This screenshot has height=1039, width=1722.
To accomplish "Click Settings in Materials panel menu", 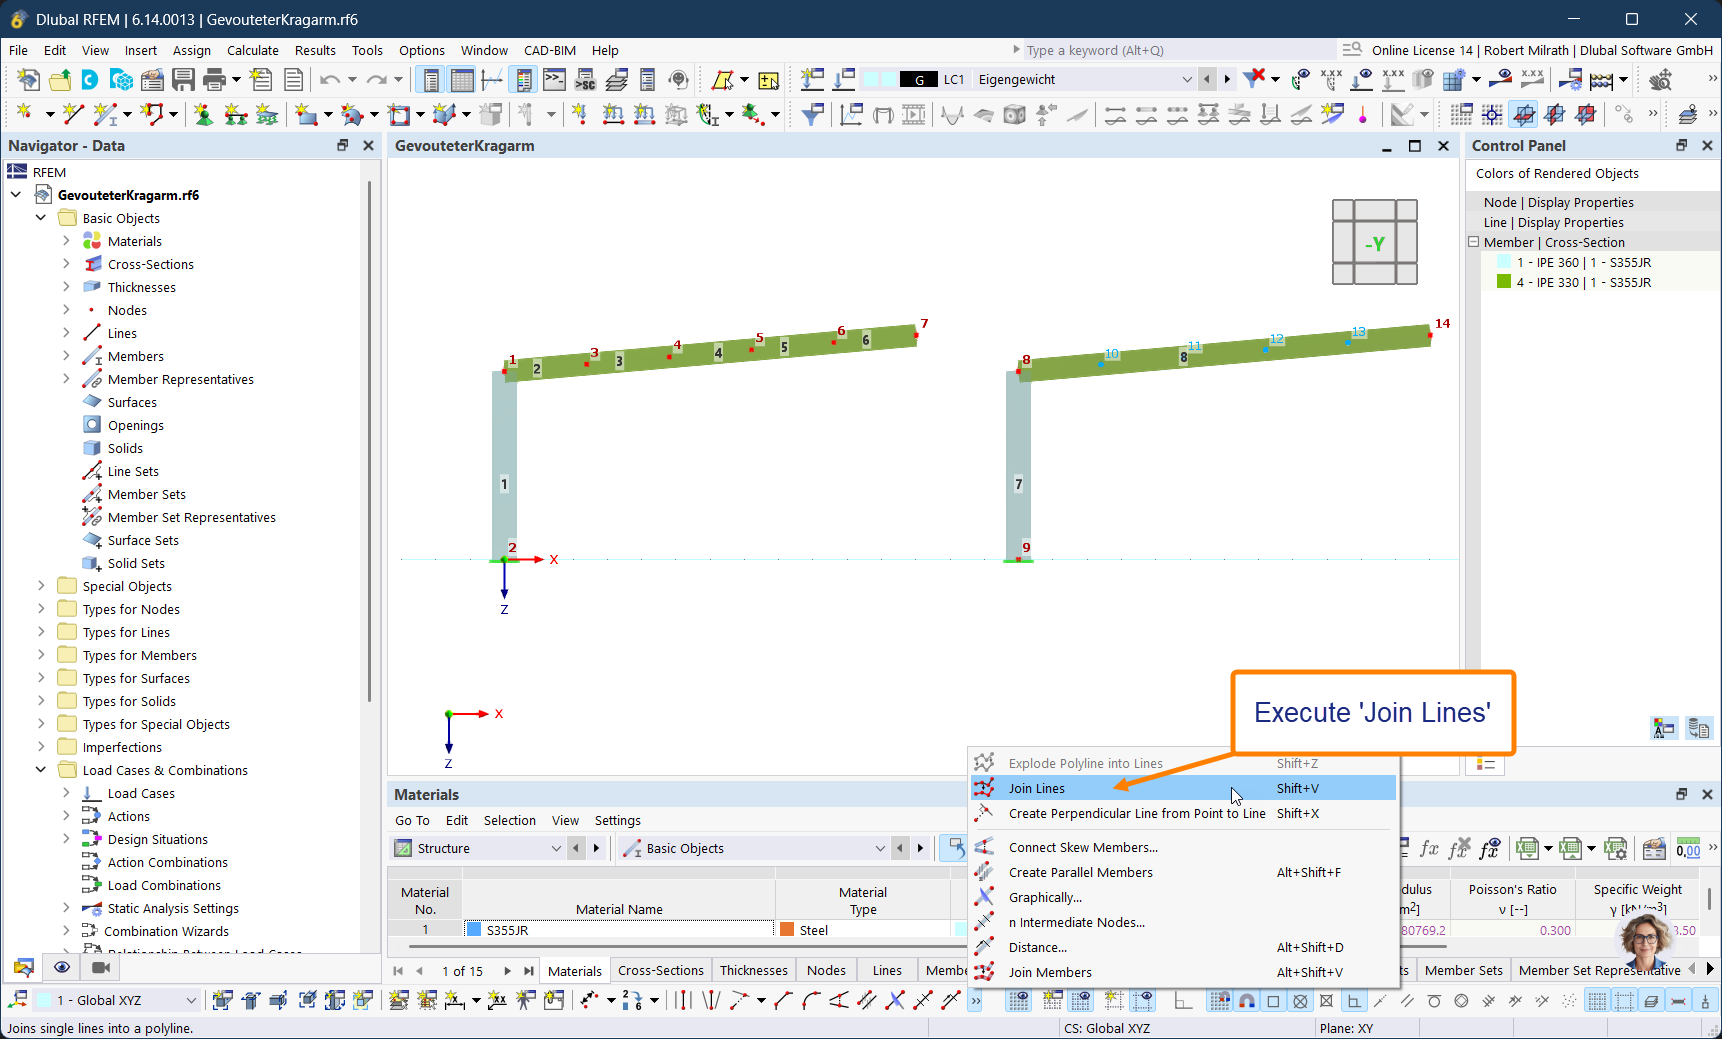I will click(618, 820).
